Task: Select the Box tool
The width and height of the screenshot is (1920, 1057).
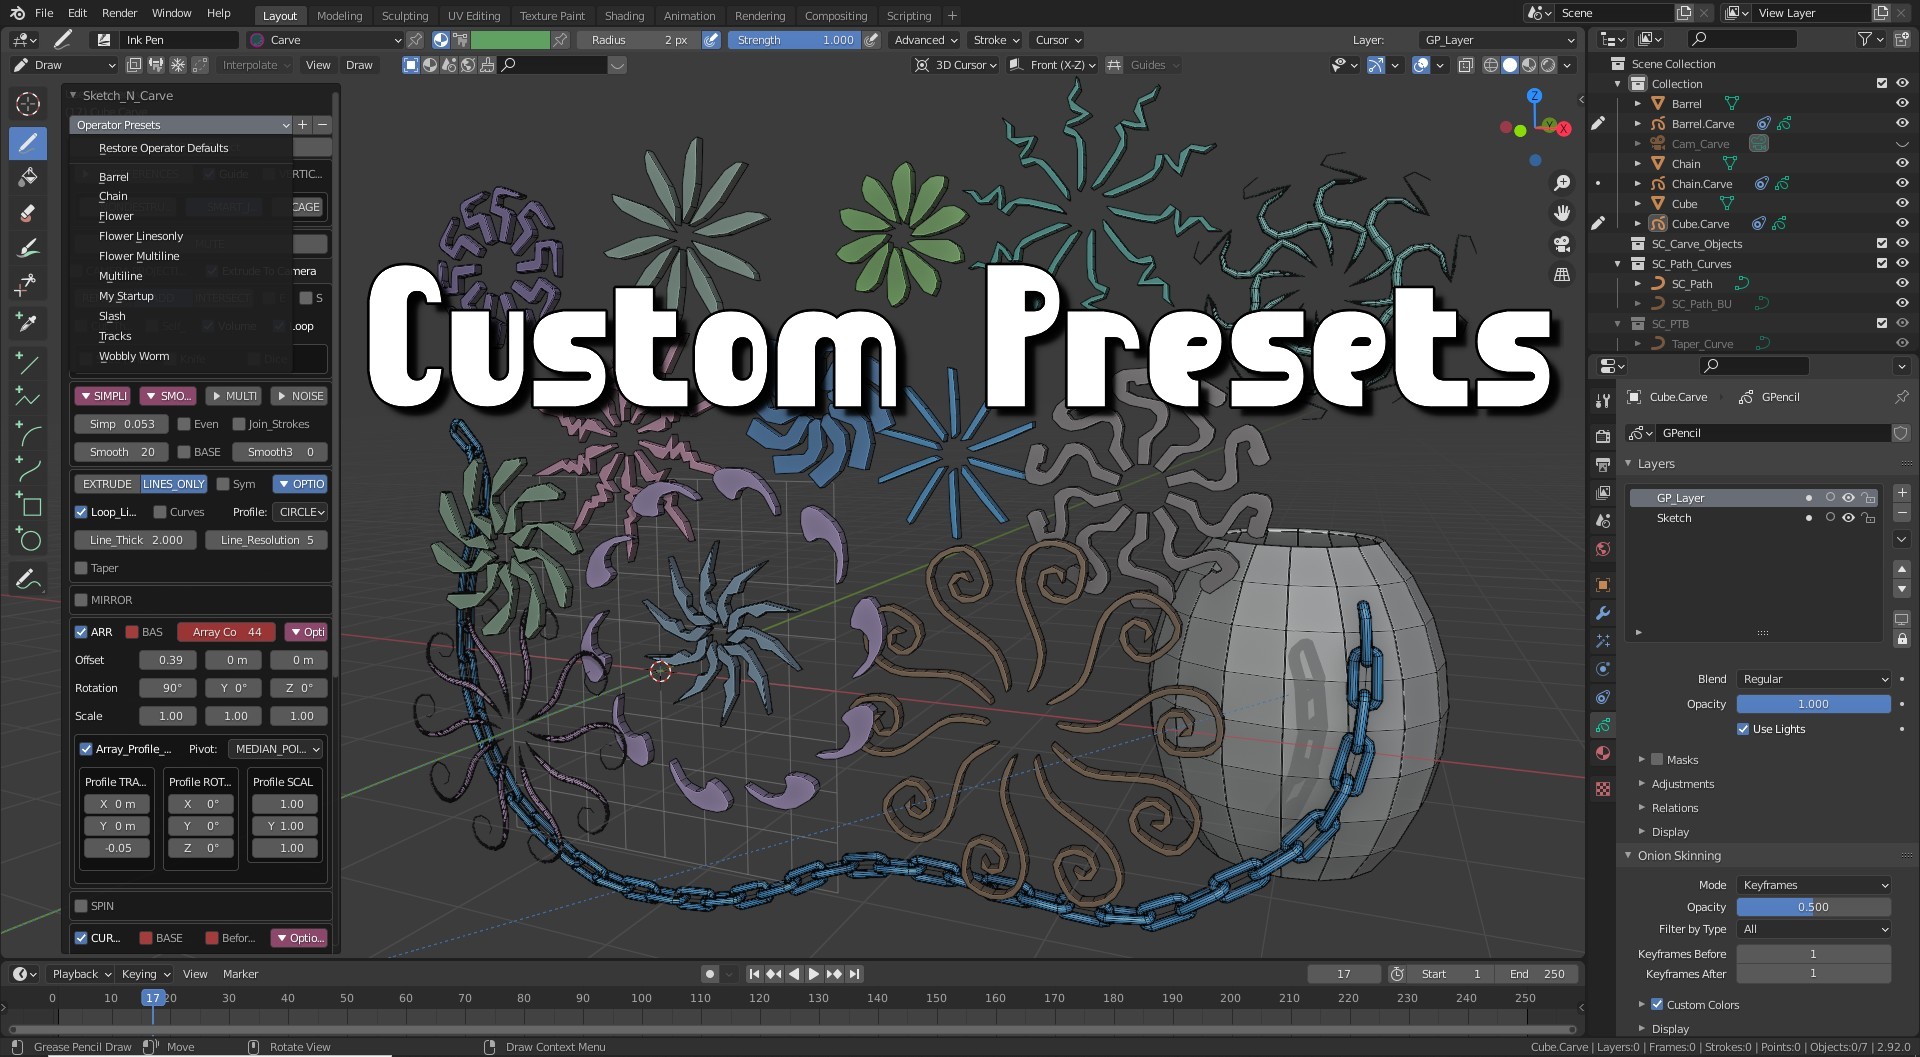Action: (28, 505)
